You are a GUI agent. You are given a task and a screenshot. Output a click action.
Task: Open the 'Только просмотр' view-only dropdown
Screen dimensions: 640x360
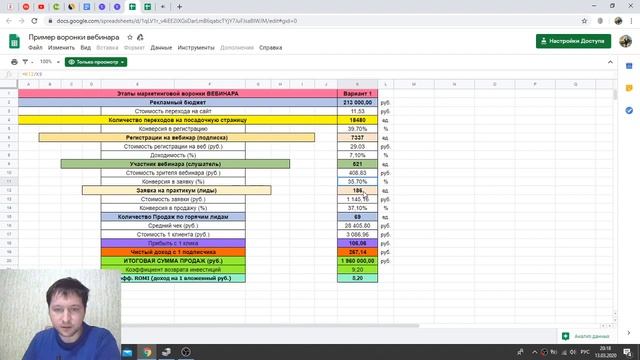pyautogui.click(x=96, y=62)
